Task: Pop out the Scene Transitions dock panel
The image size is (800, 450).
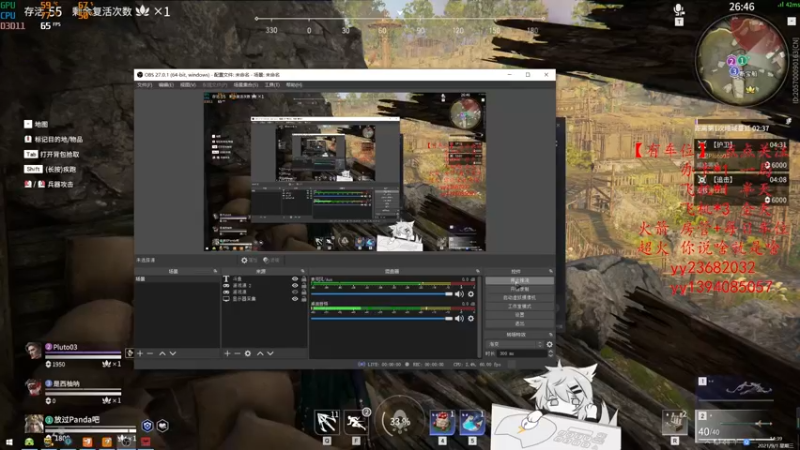Action: pos(551,335)
